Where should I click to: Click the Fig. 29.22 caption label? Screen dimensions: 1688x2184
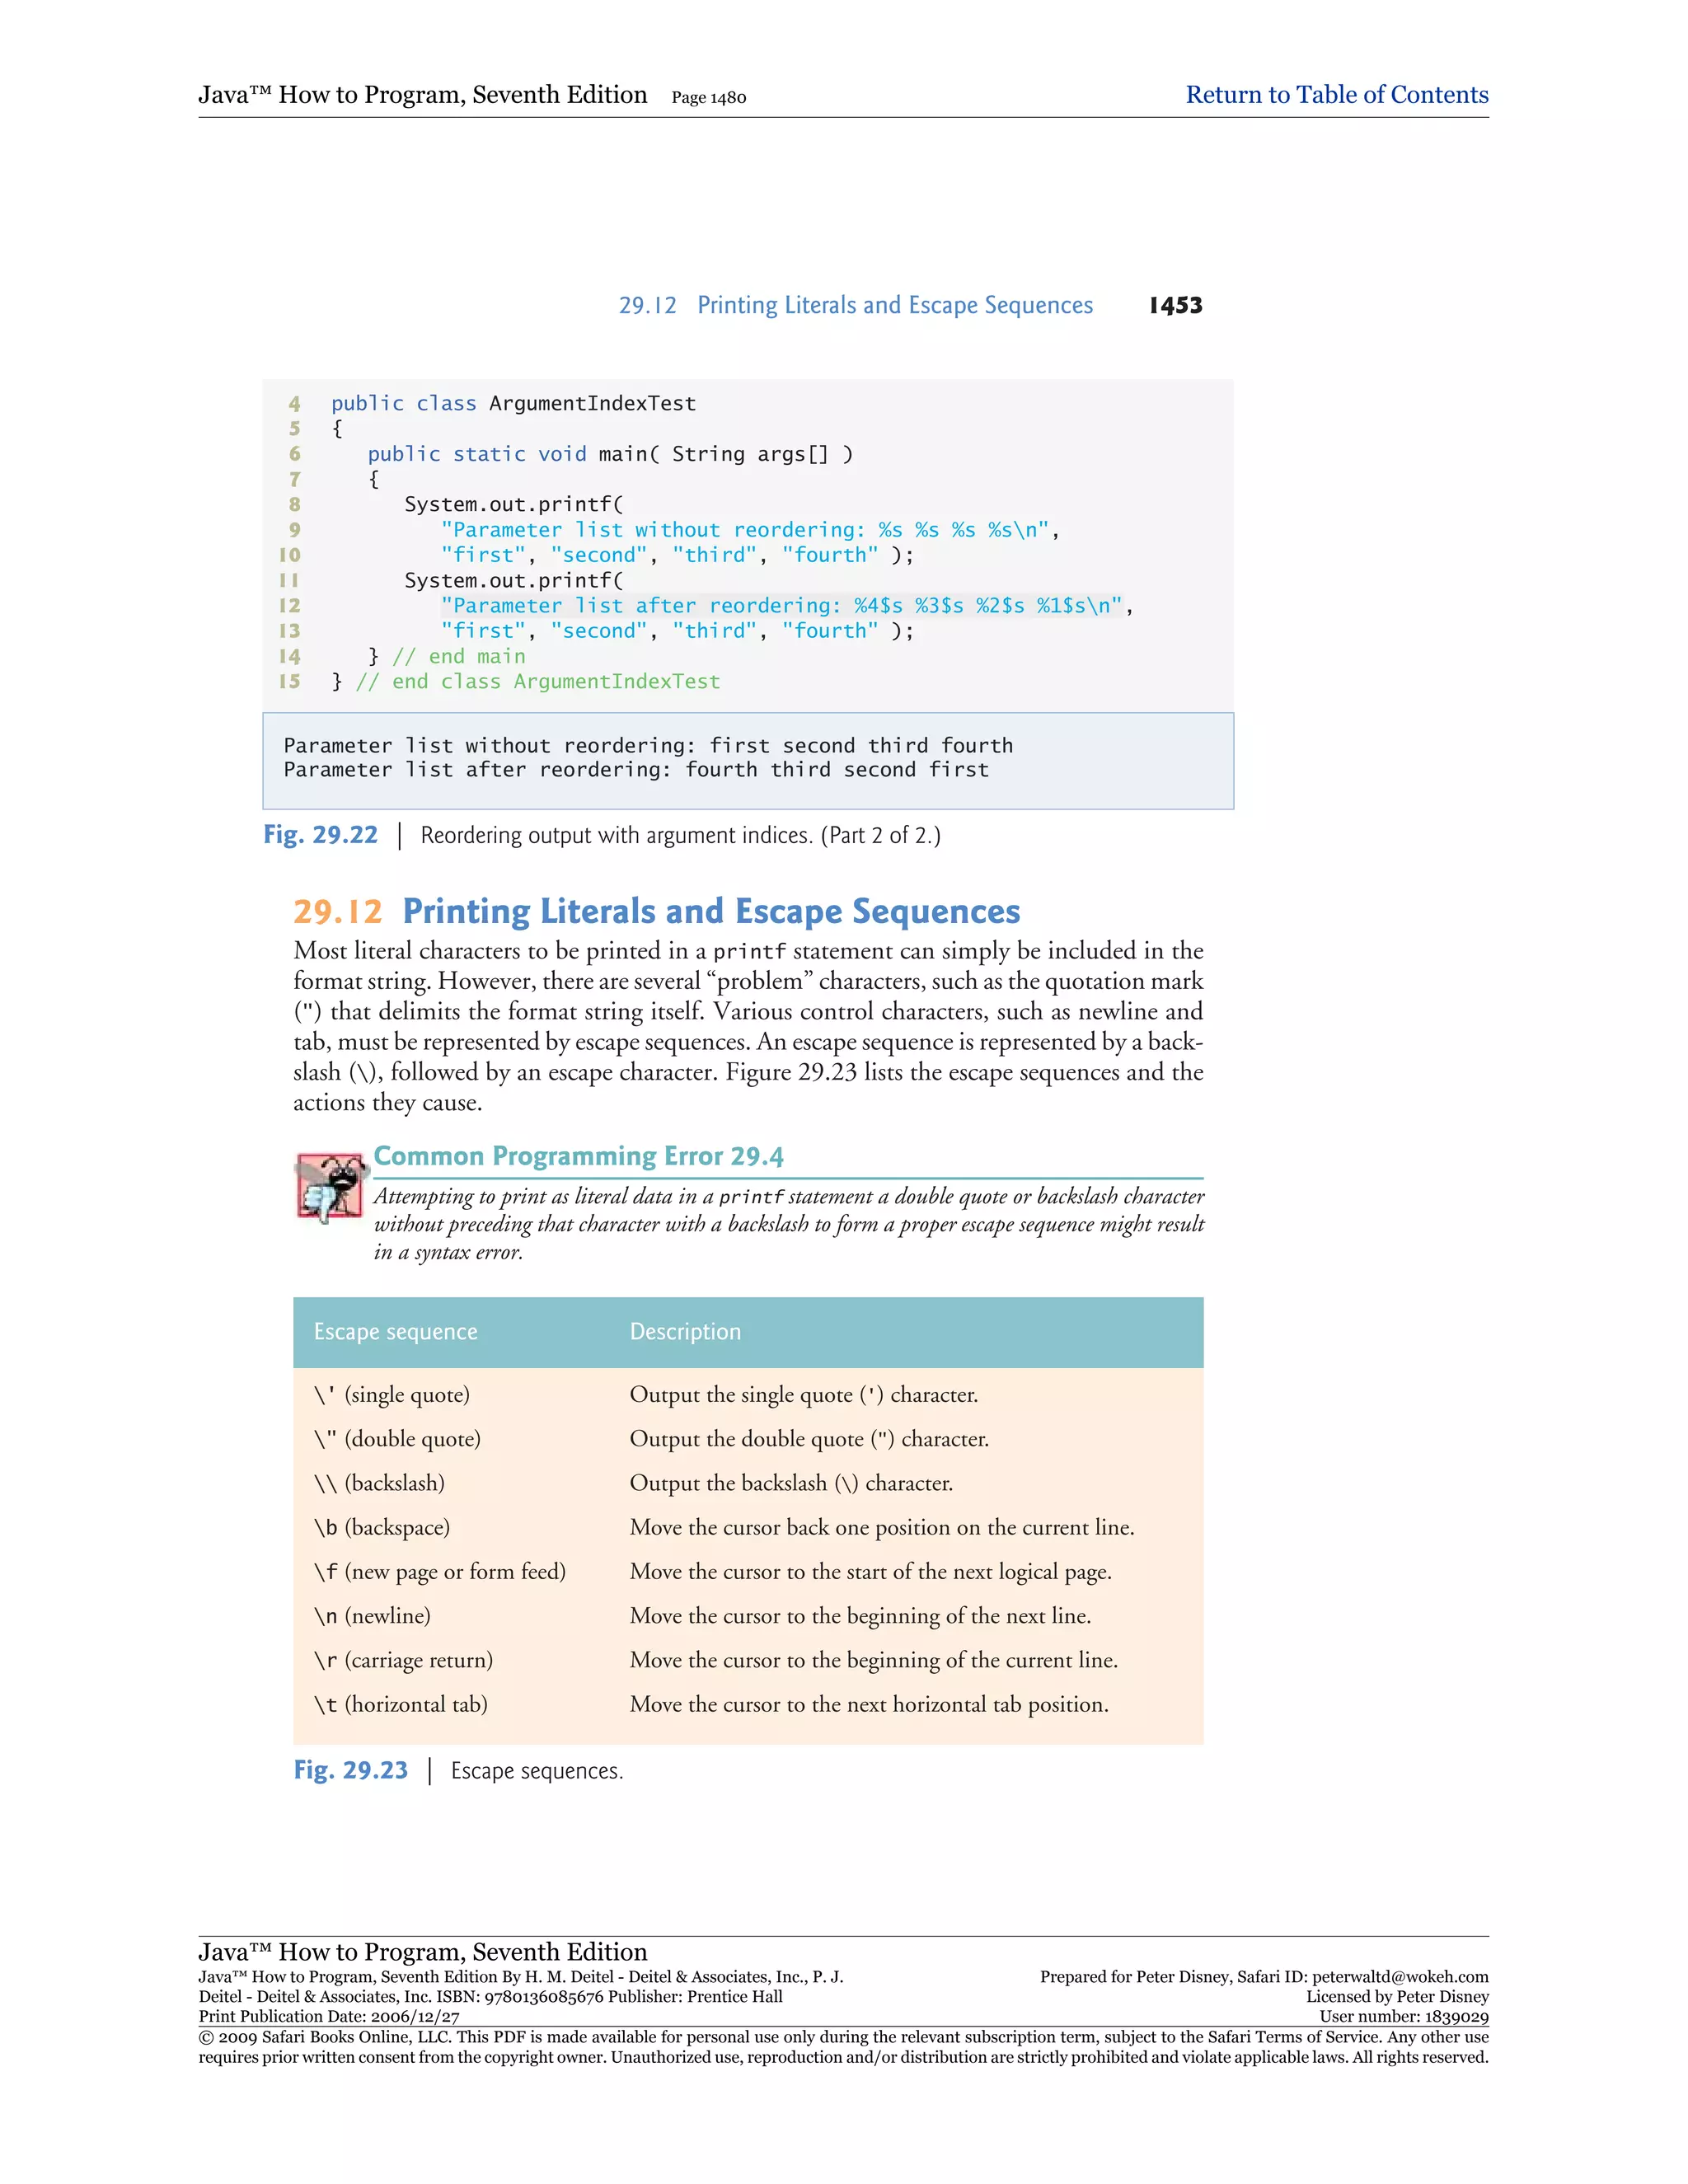320,835
